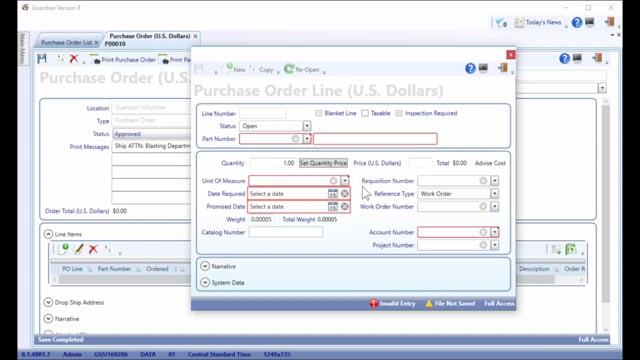Open Today's News in the top bar

[538, 22]
